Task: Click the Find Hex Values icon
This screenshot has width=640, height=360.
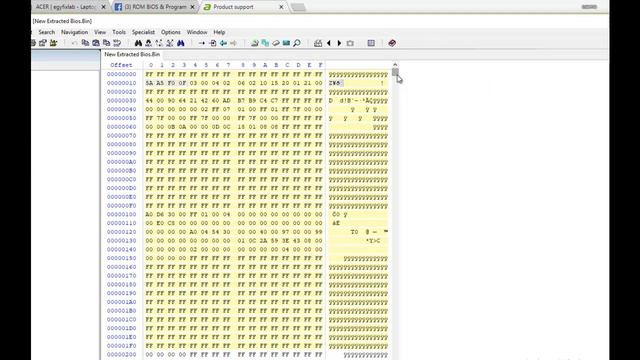Action: pyautogui.click(x=149, y=43)
